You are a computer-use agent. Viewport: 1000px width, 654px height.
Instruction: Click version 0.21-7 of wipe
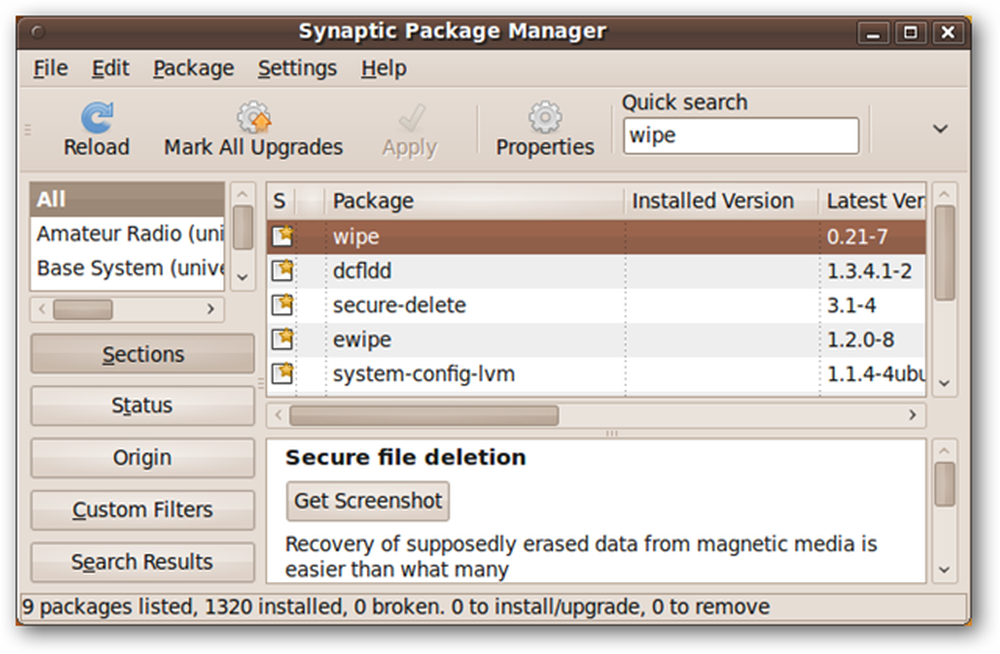click(x=857, y=237)
